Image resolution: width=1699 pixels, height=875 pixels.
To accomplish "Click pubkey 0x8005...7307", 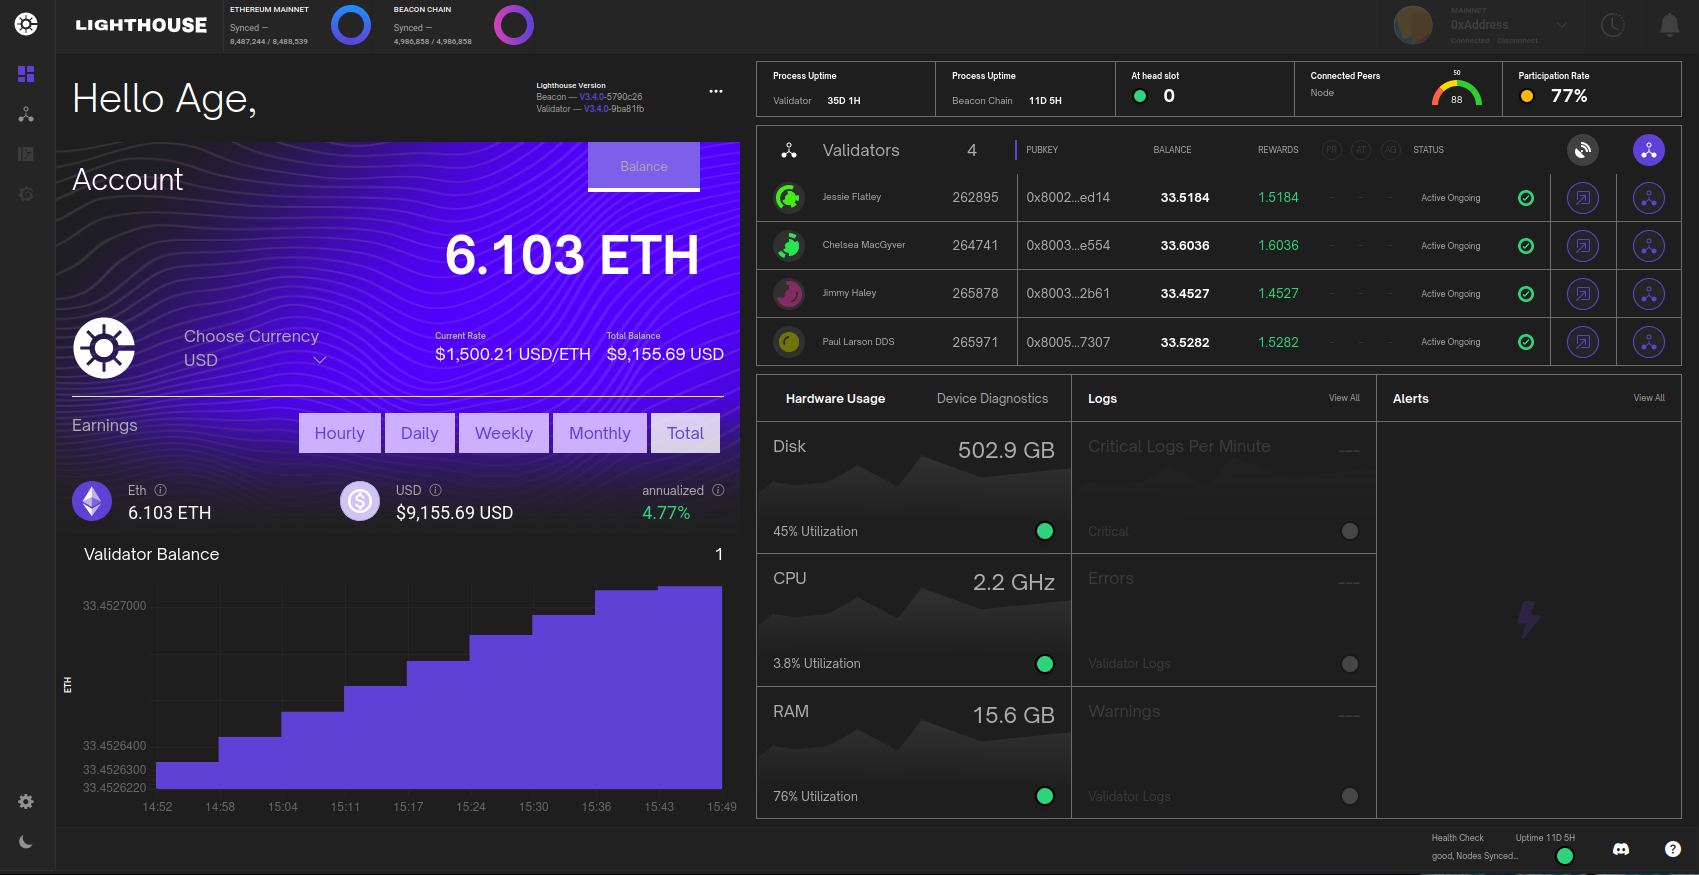I will (x=1068, y=342).
